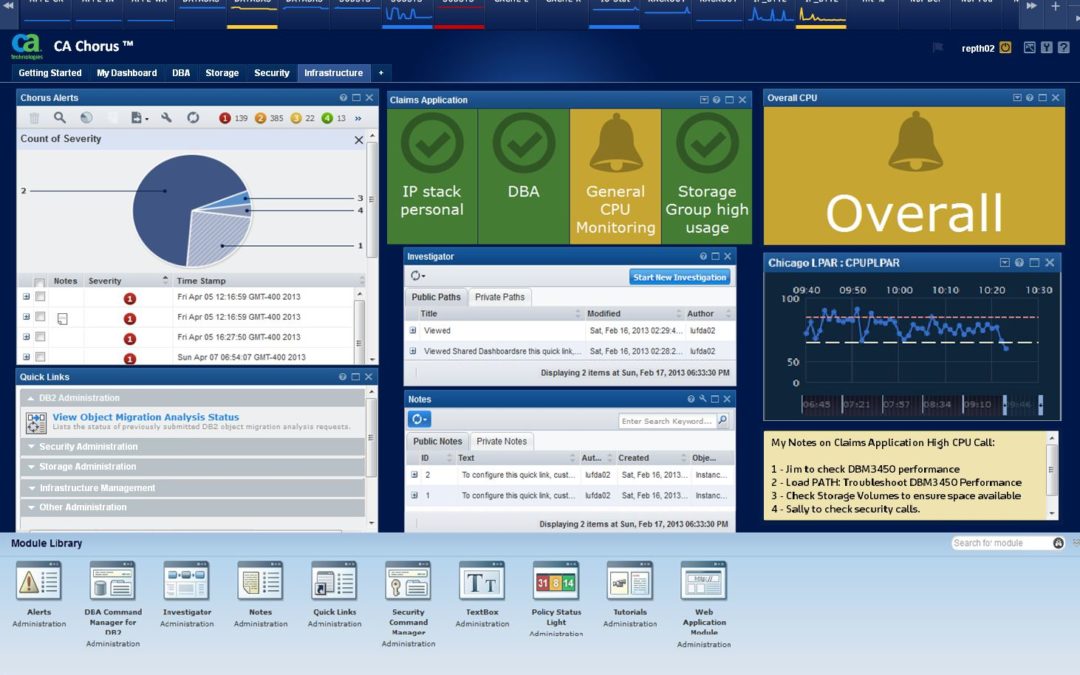1080x675 pixels.
Task: Open DBA Command Manager for DB2 module
Action: click(x=113, y=581)
